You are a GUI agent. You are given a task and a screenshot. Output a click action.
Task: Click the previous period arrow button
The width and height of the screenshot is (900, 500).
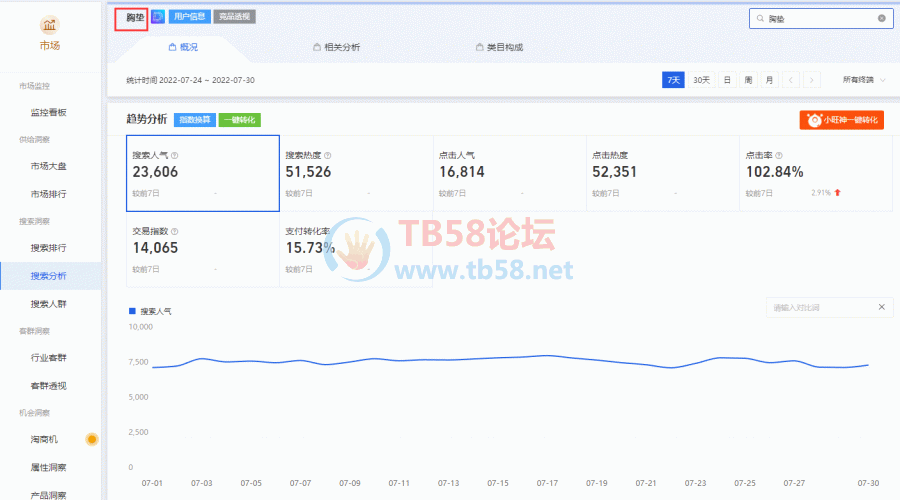tap(791, 80)
